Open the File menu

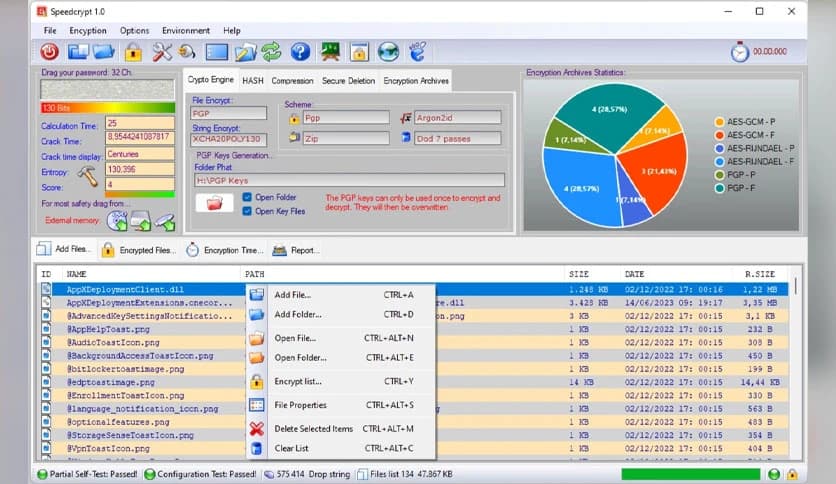50,30
